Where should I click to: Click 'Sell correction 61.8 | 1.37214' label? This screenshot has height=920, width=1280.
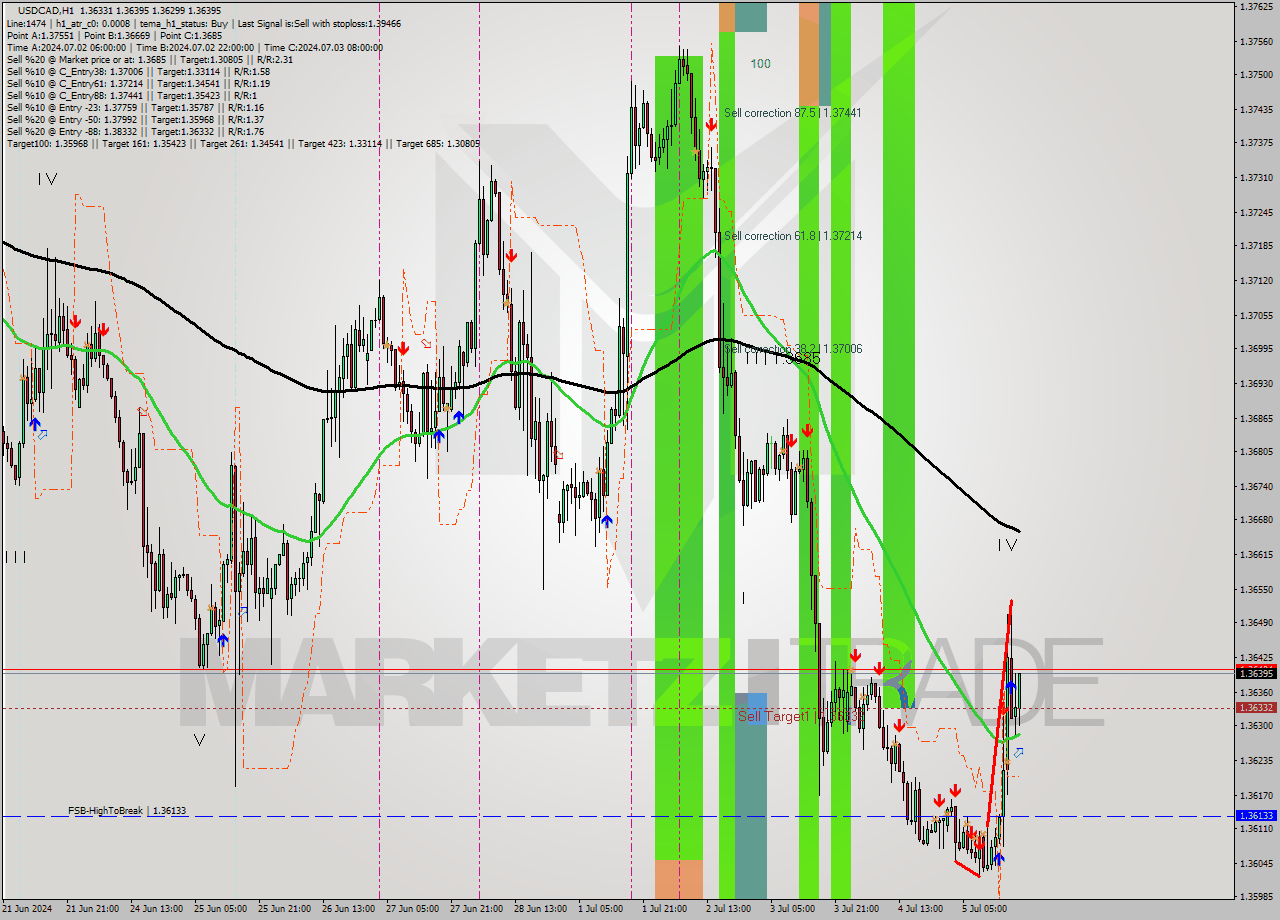792,236
